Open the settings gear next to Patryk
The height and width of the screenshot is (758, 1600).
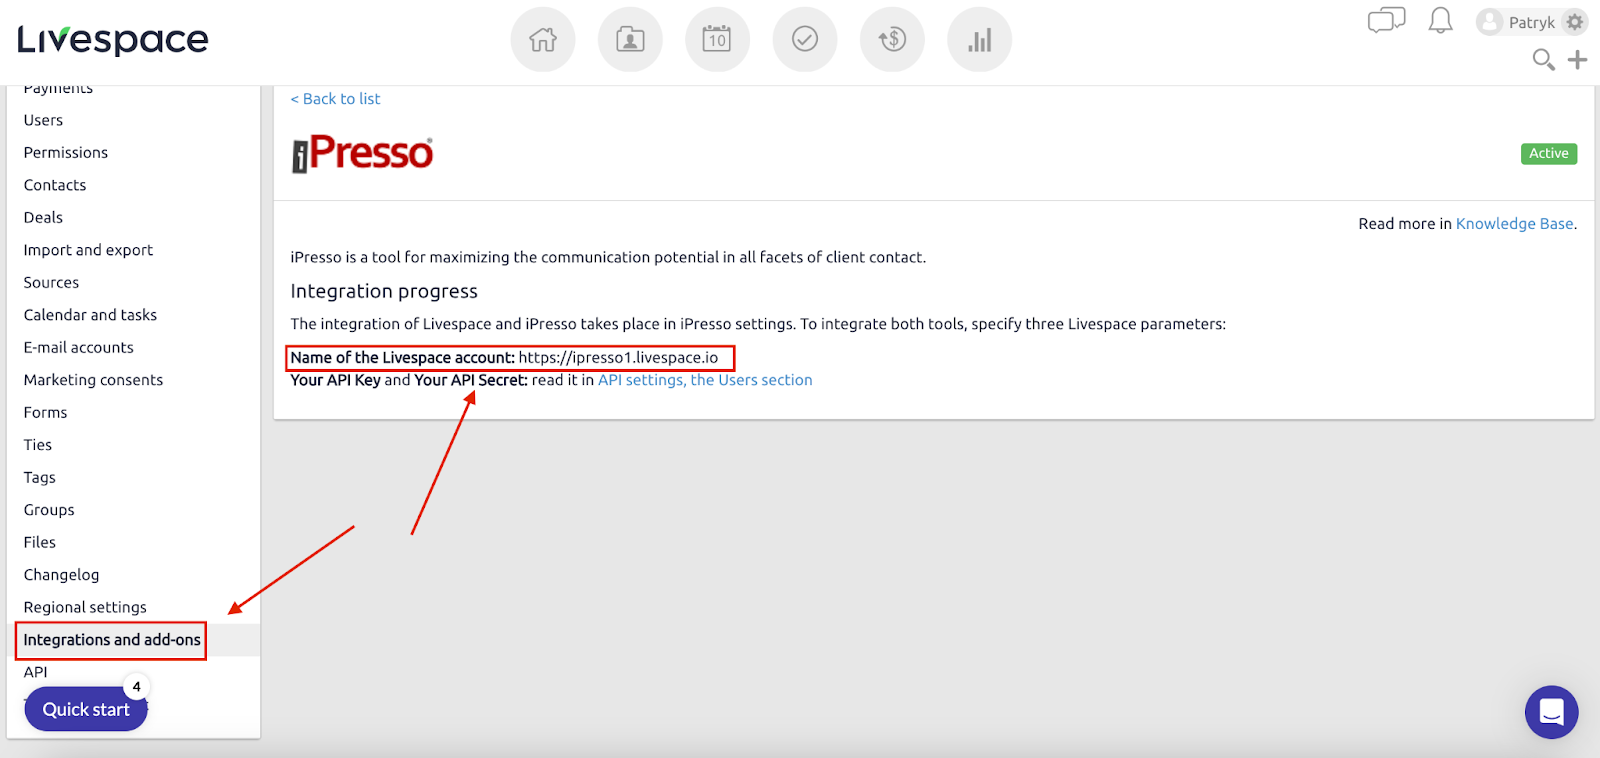click(x=1575, y=22)
